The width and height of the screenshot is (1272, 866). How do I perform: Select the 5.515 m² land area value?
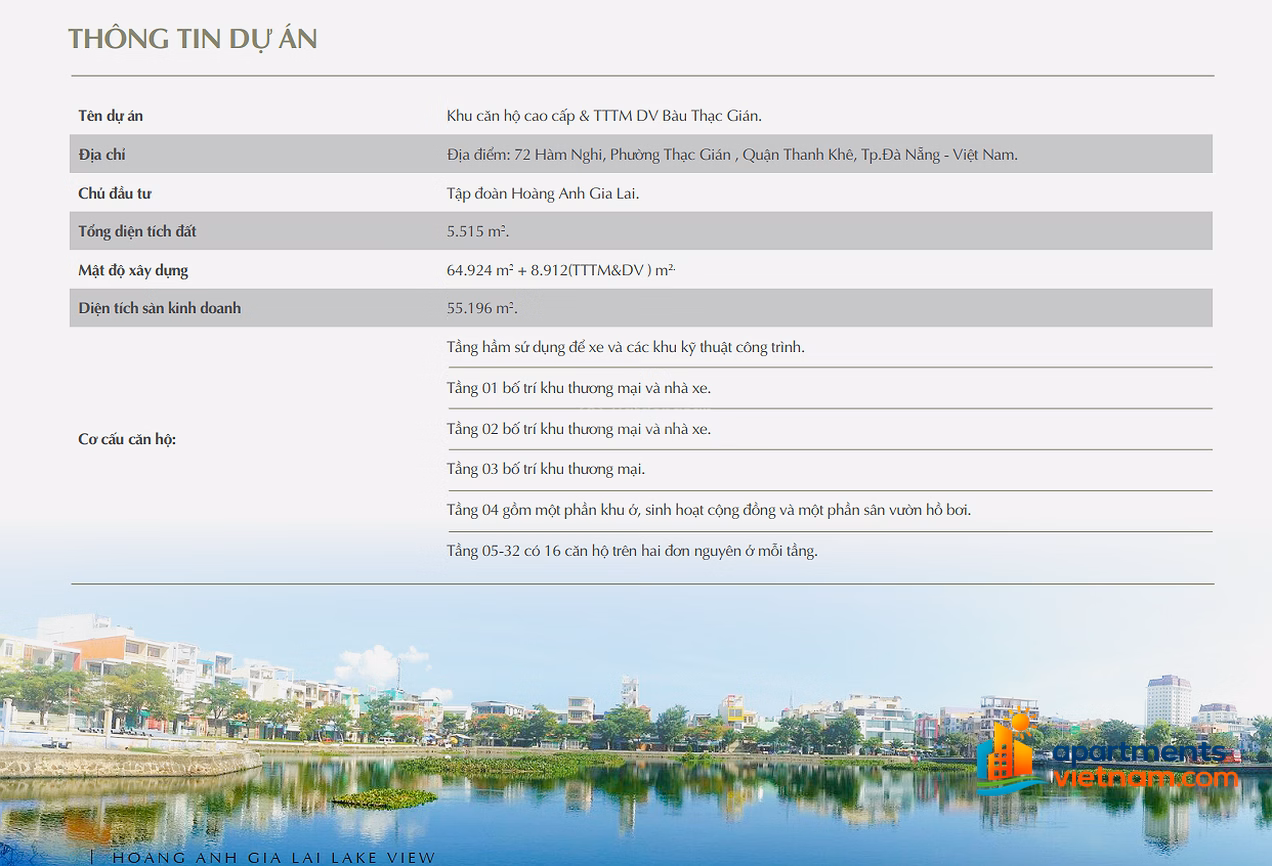[x=478, y=232]
